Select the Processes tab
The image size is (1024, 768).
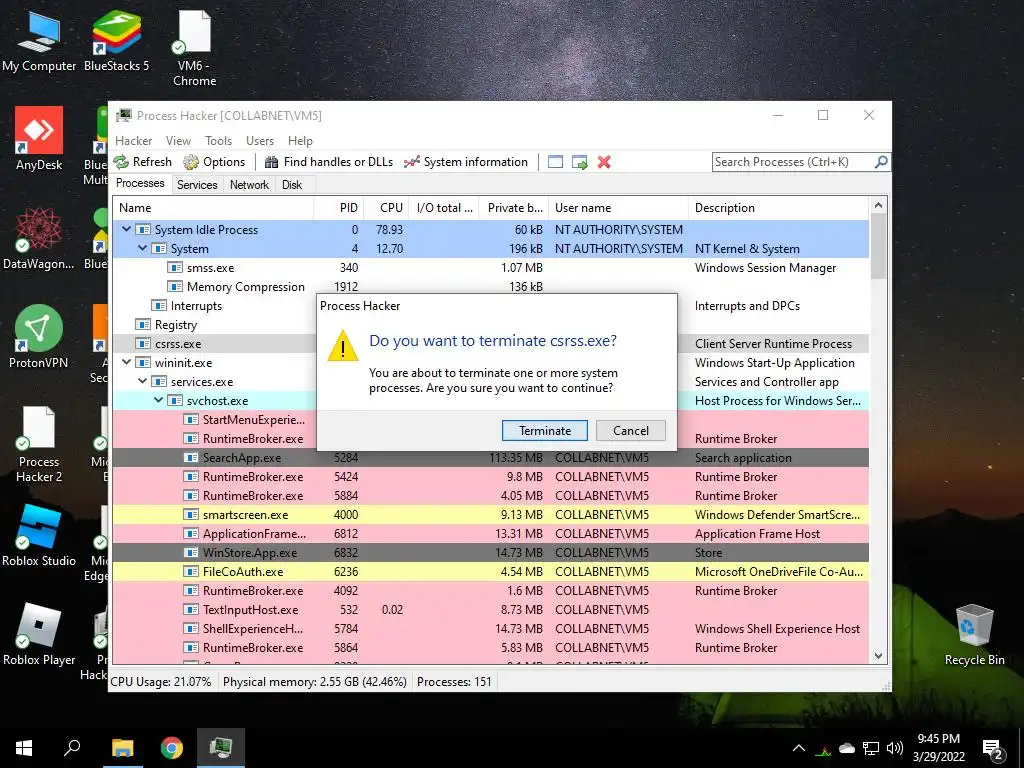click(140, 184)
